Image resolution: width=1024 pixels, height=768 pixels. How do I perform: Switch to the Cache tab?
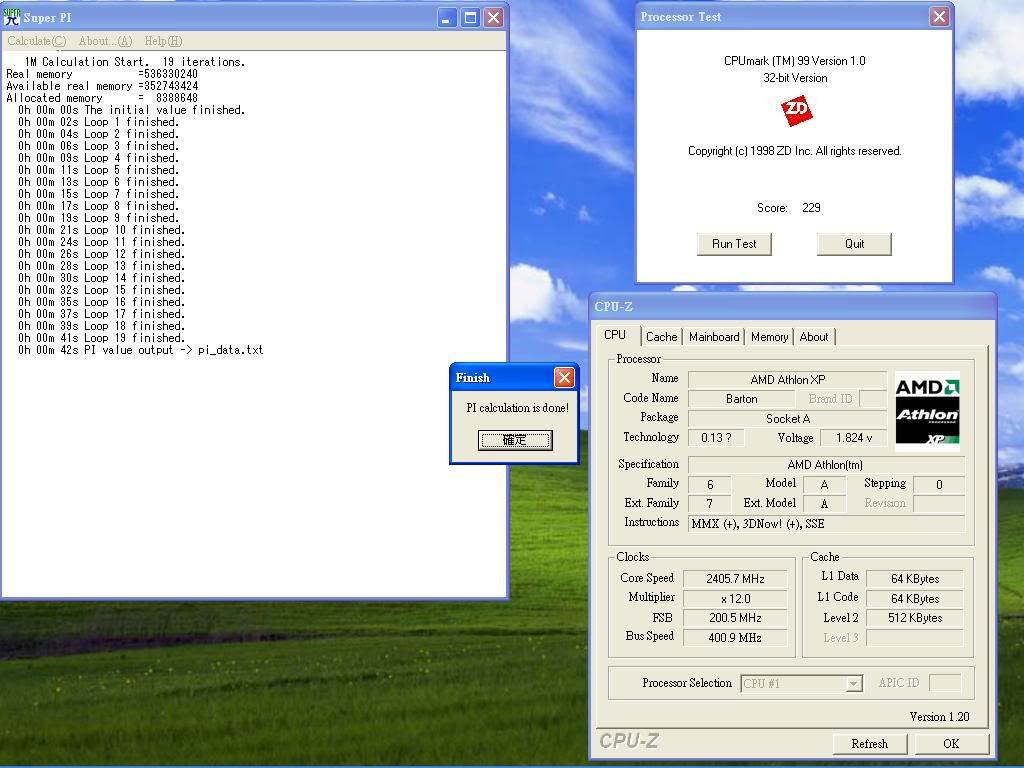click(661, 337)
